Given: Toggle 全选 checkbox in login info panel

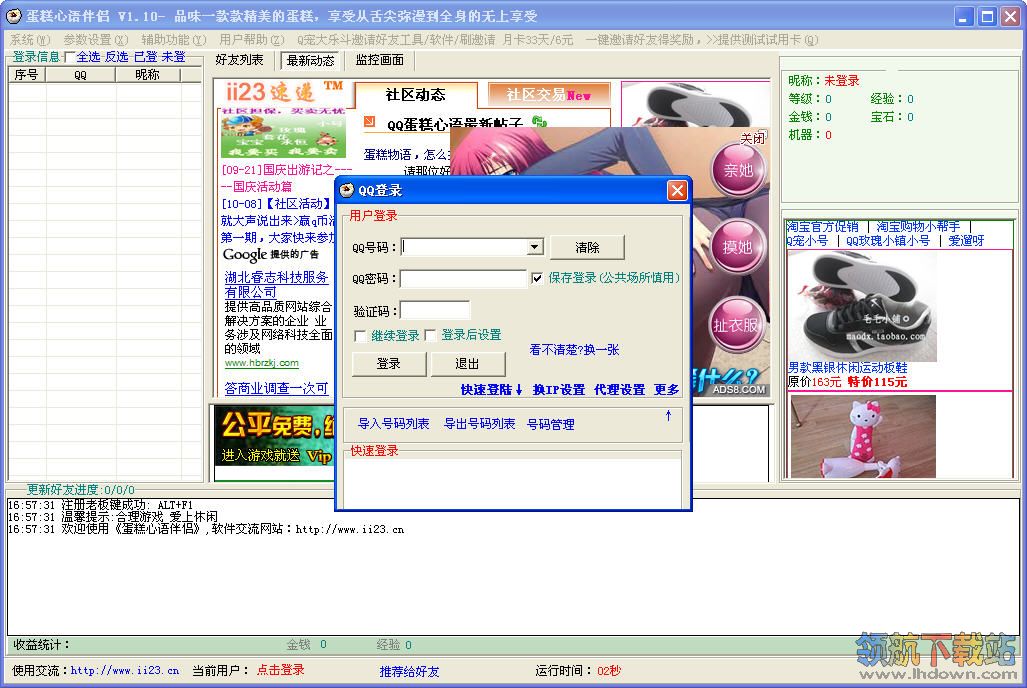Looking at the screenshot, I should [70, 58].
